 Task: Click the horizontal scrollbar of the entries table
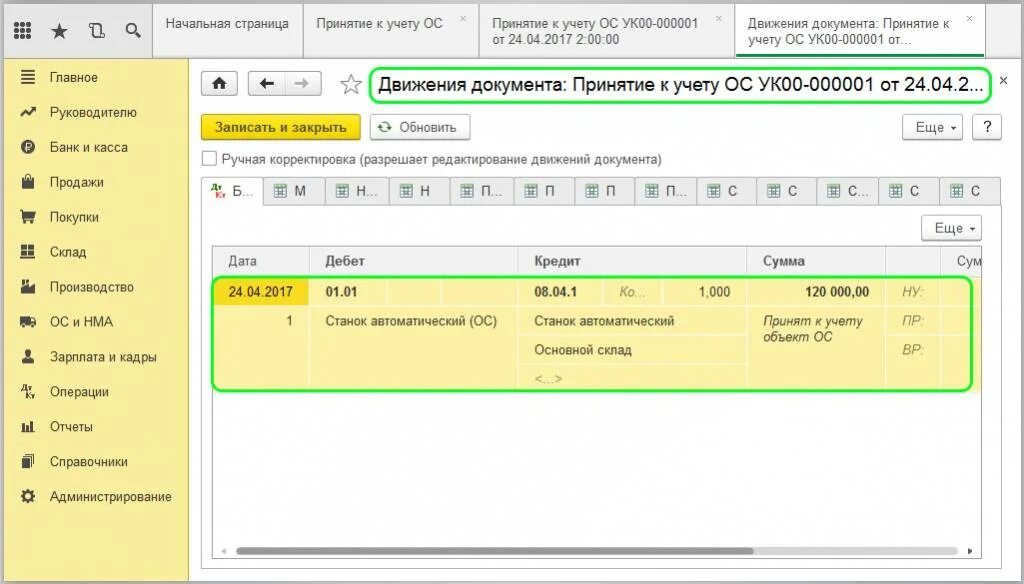494,551
